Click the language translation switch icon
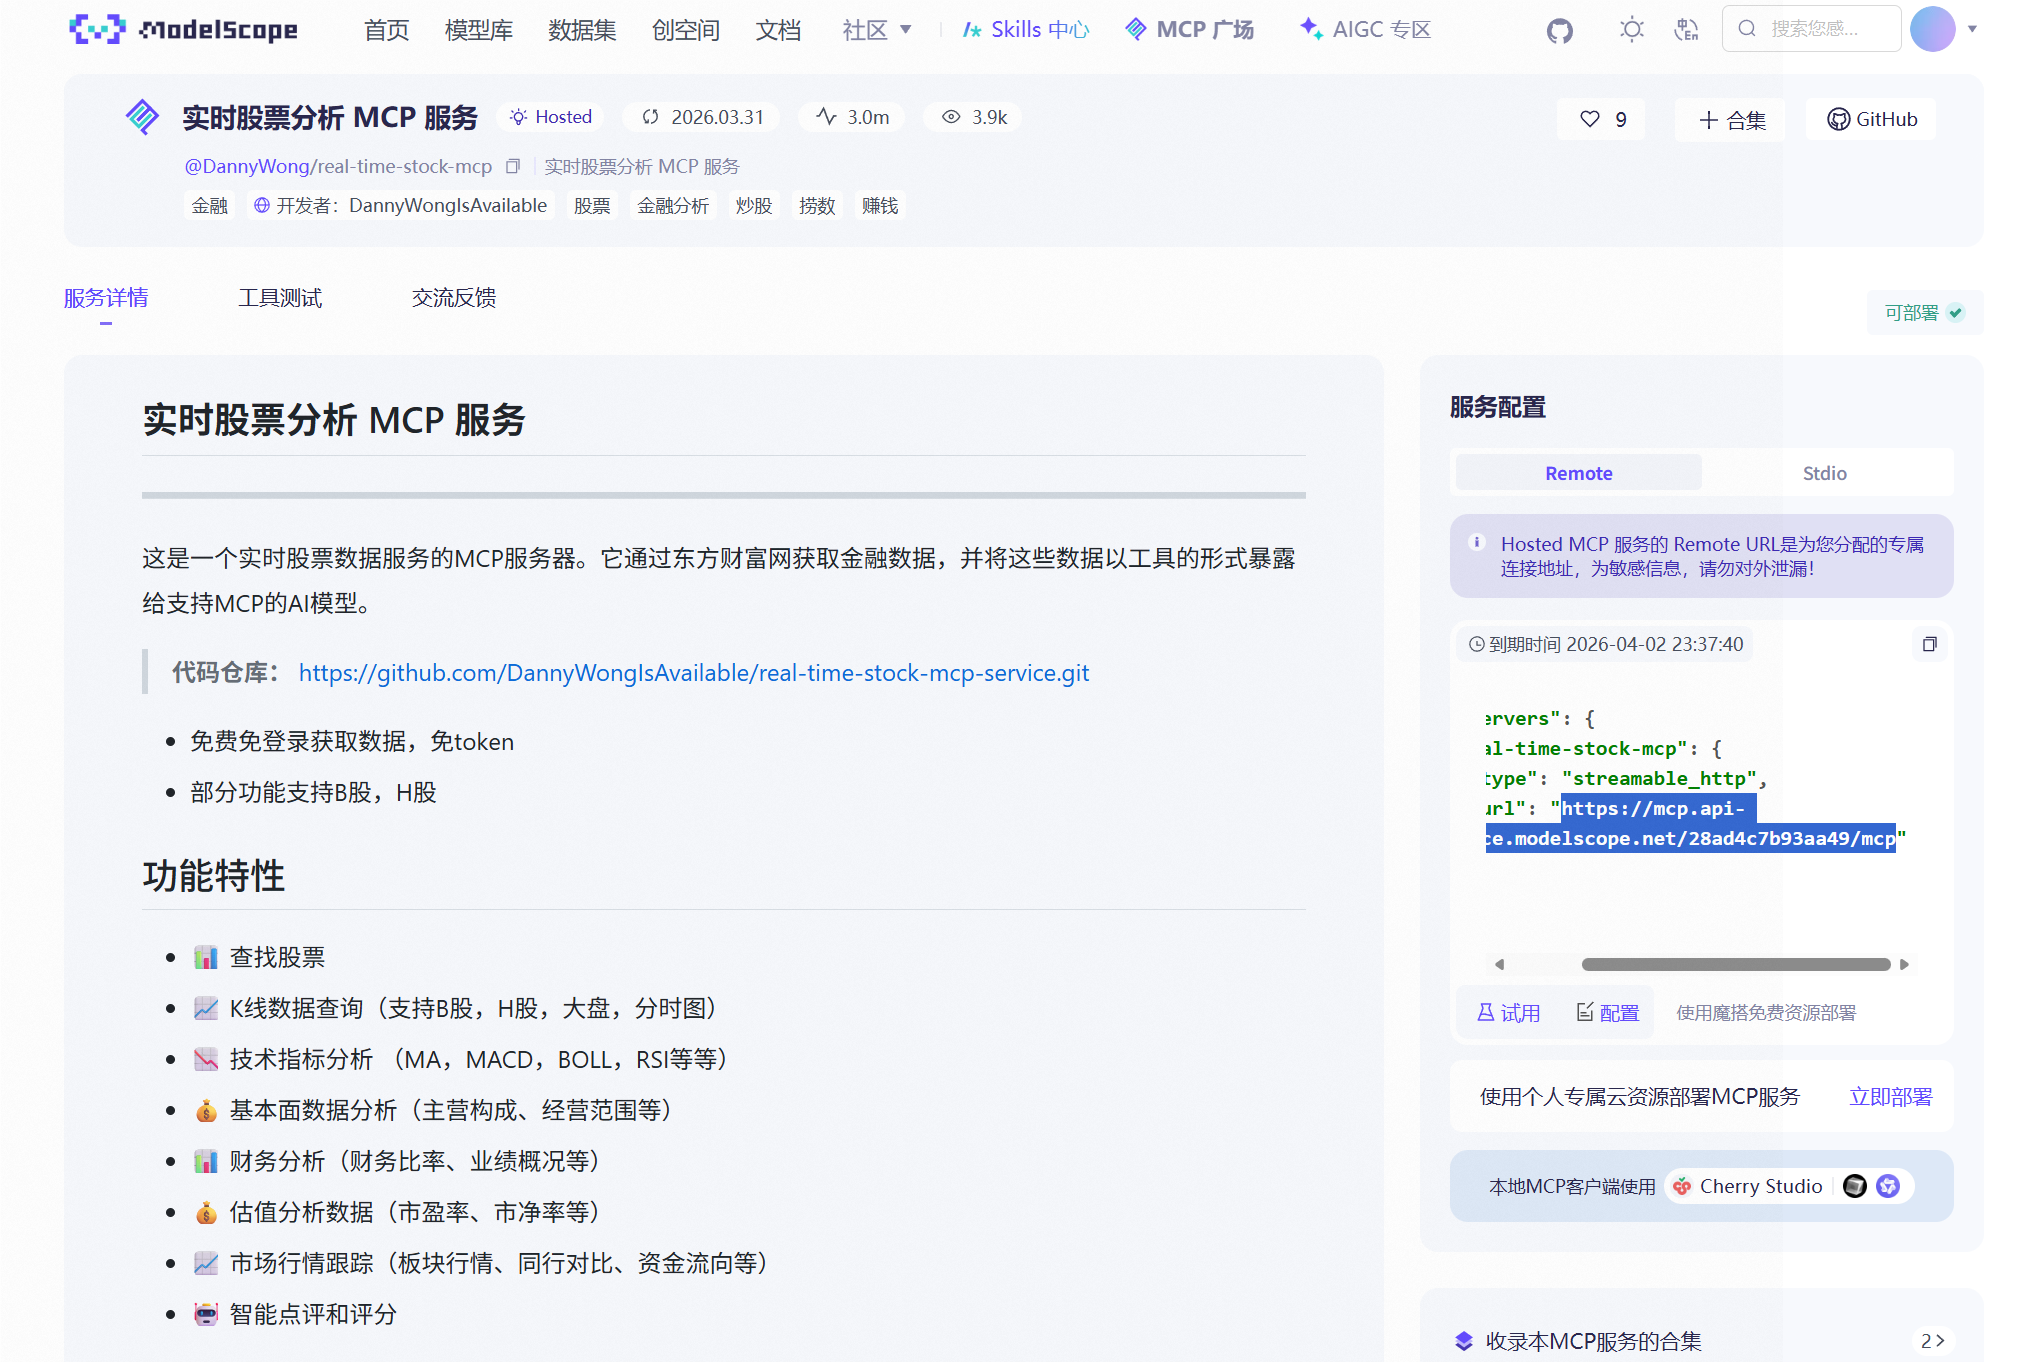Viewport: 2028px width, 1362px height. tap(1686, 30)
